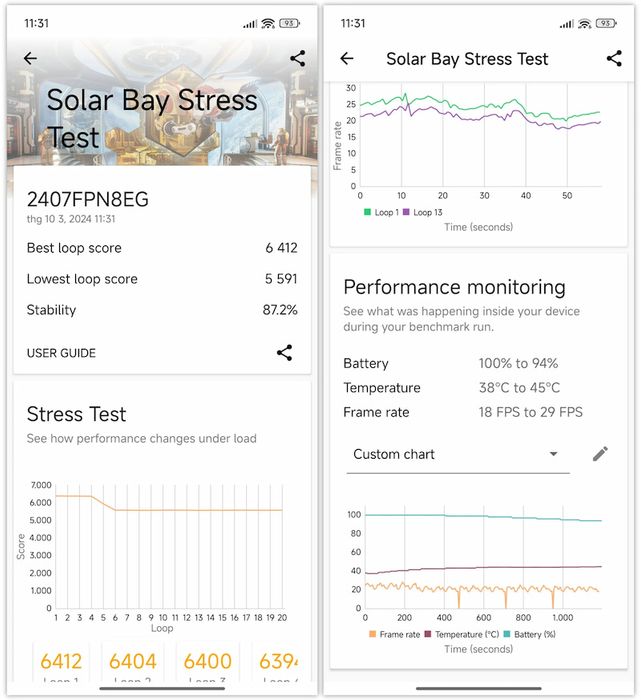Tap the Wi-Fi icon in left status bar
641x700 pixels.
[x=268, y=23]
